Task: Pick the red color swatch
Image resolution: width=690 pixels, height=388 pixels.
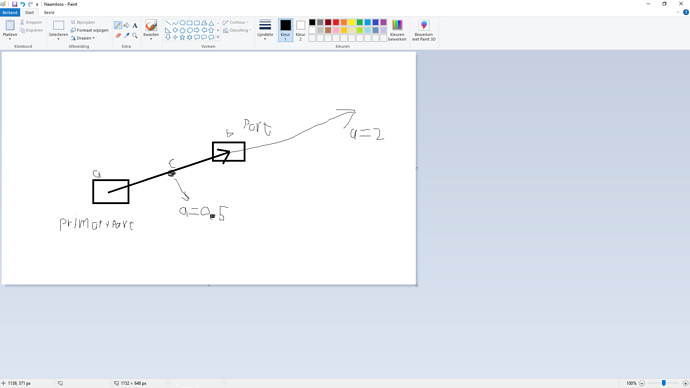Action: [336, 22]
